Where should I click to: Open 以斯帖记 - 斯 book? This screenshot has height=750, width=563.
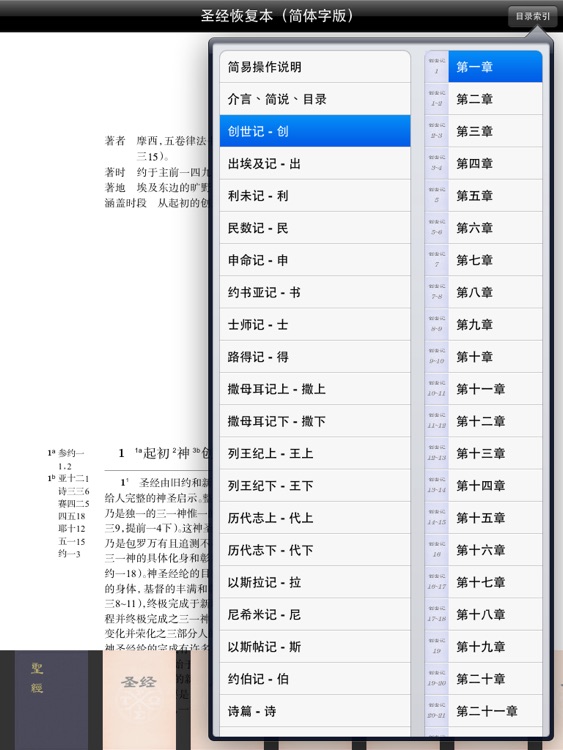(x=315, y=647)
